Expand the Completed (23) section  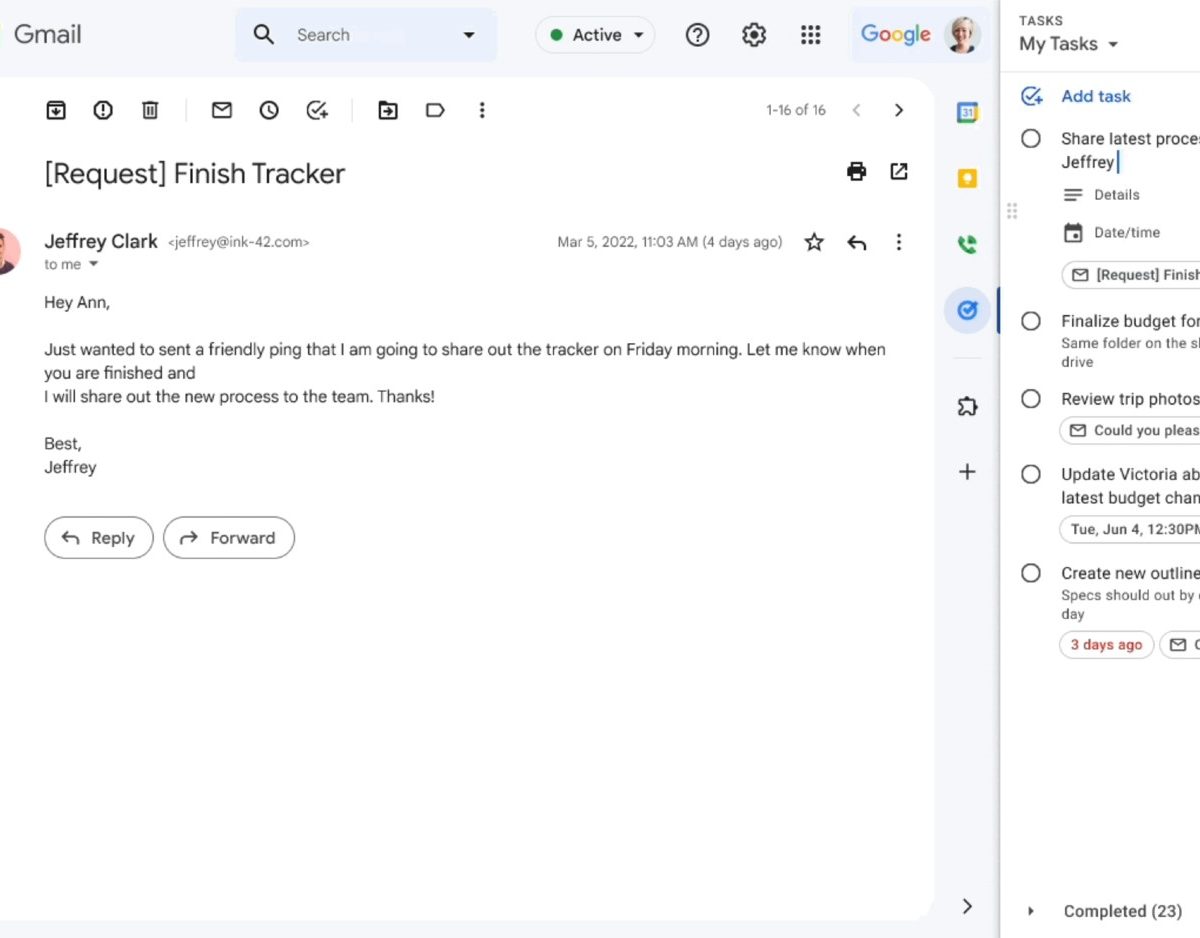[x=1031, y=911]
